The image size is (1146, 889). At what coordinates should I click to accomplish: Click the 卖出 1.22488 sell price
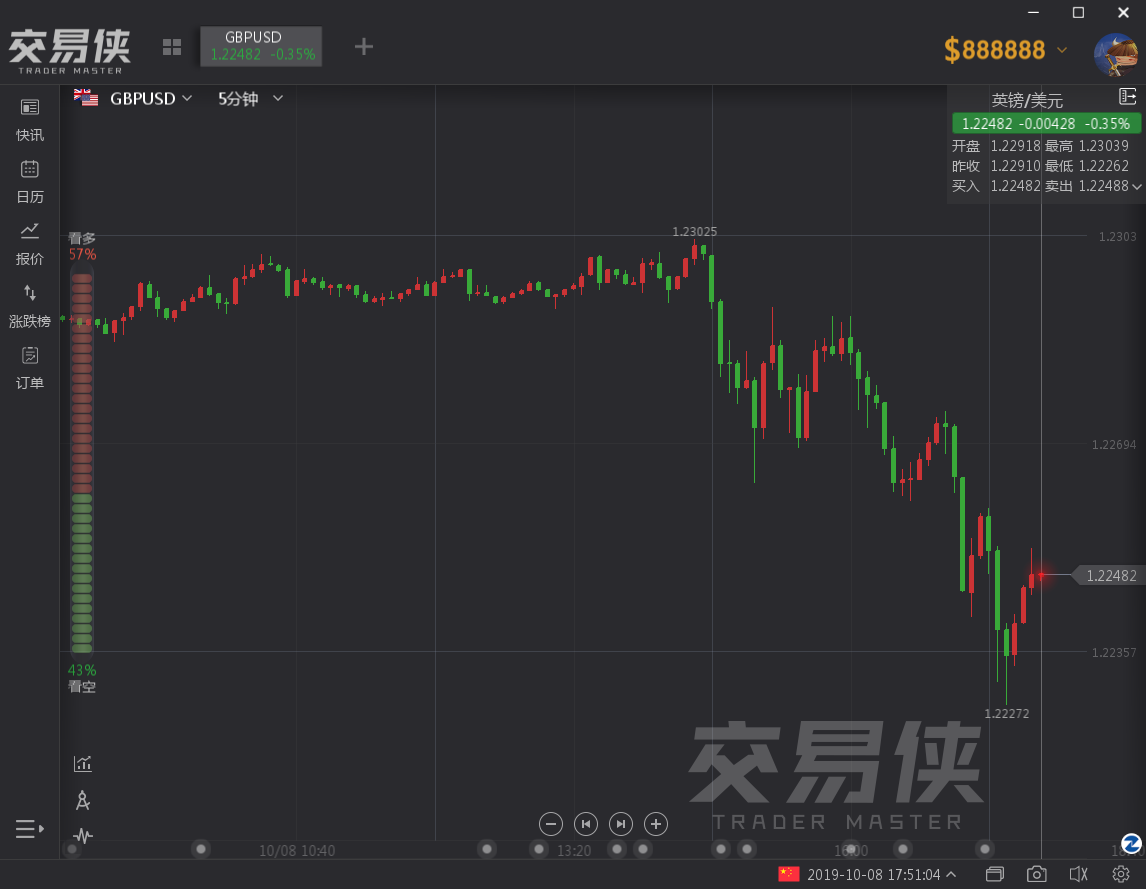1086,186
